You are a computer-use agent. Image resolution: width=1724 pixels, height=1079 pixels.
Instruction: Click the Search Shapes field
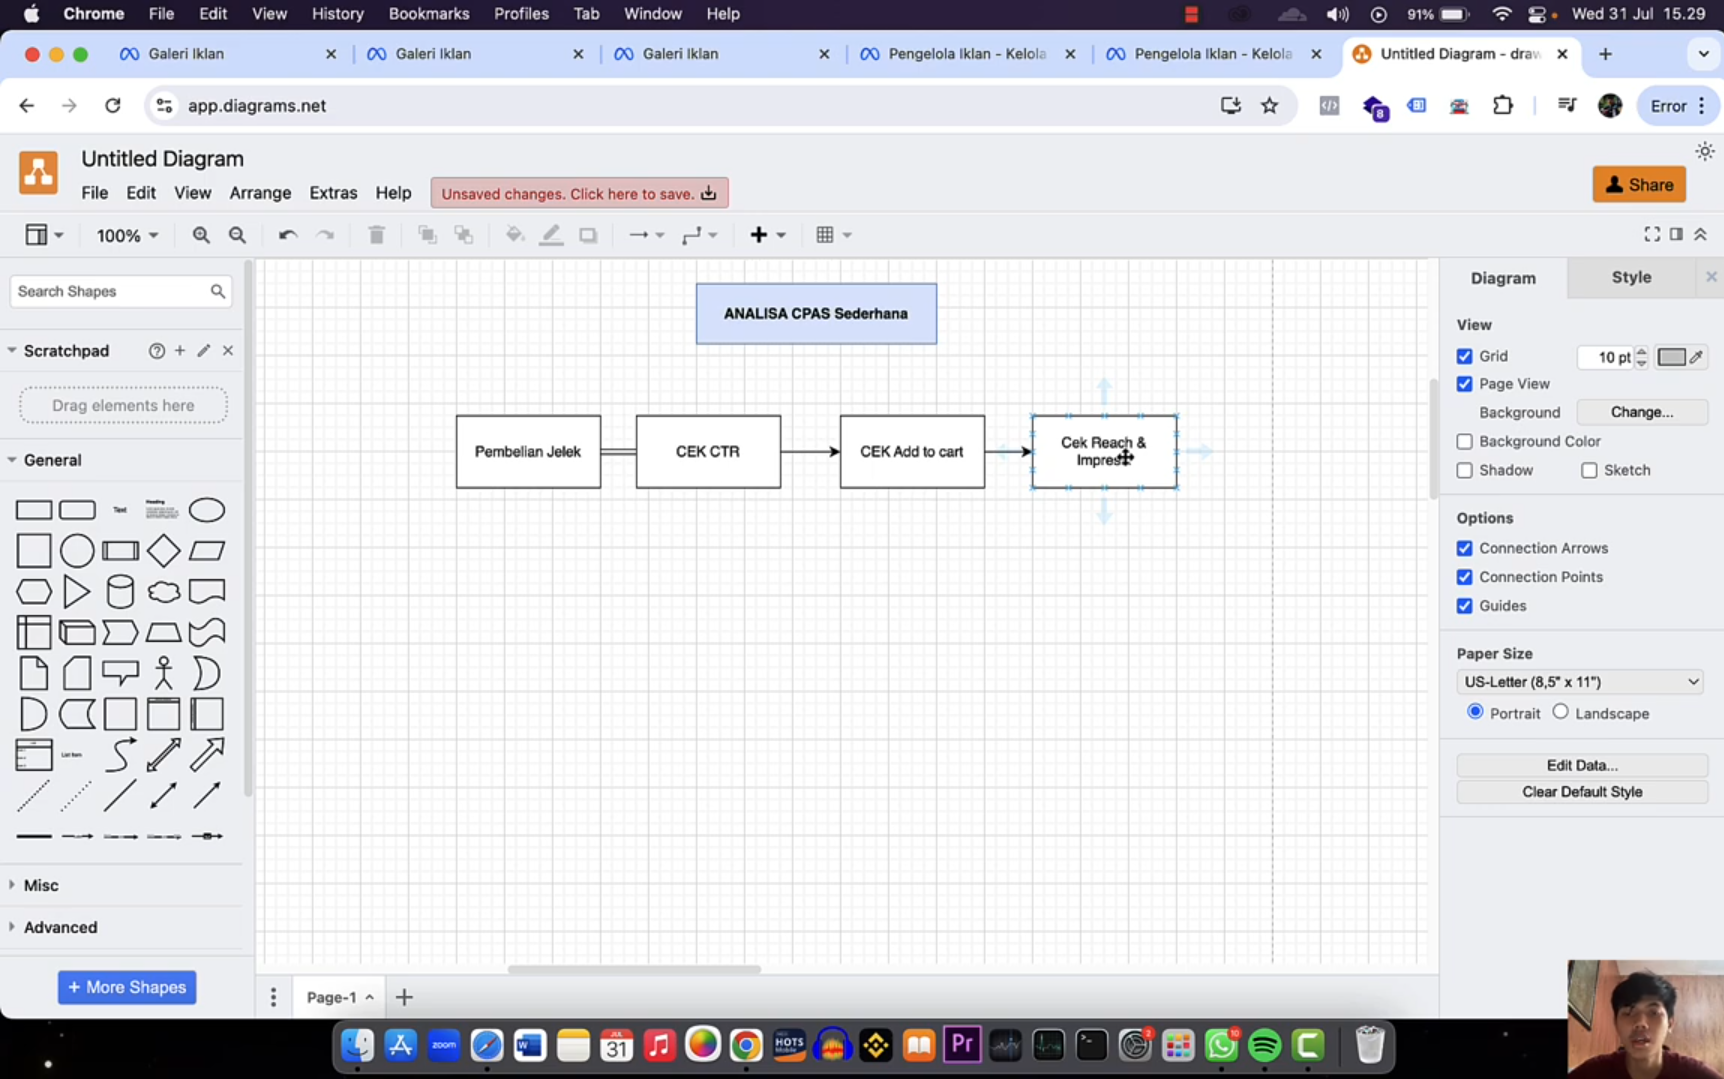click(x=112, y=291)
